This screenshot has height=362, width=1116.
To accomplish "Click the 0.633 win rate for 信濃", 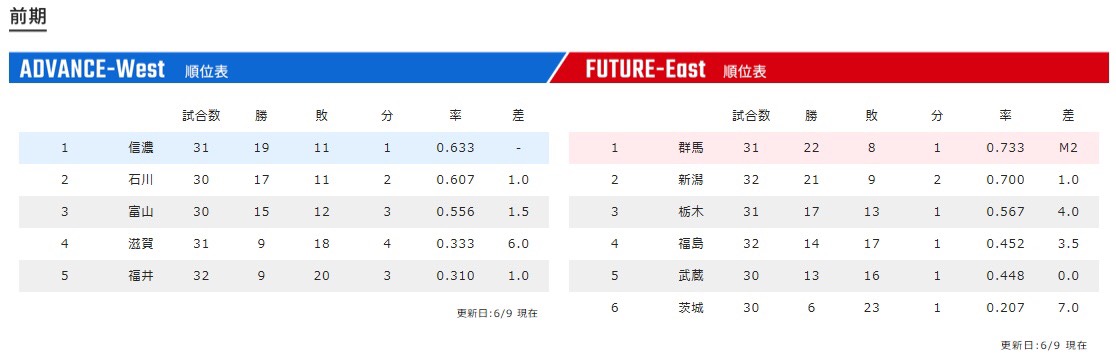I will [x=456, y=148].
